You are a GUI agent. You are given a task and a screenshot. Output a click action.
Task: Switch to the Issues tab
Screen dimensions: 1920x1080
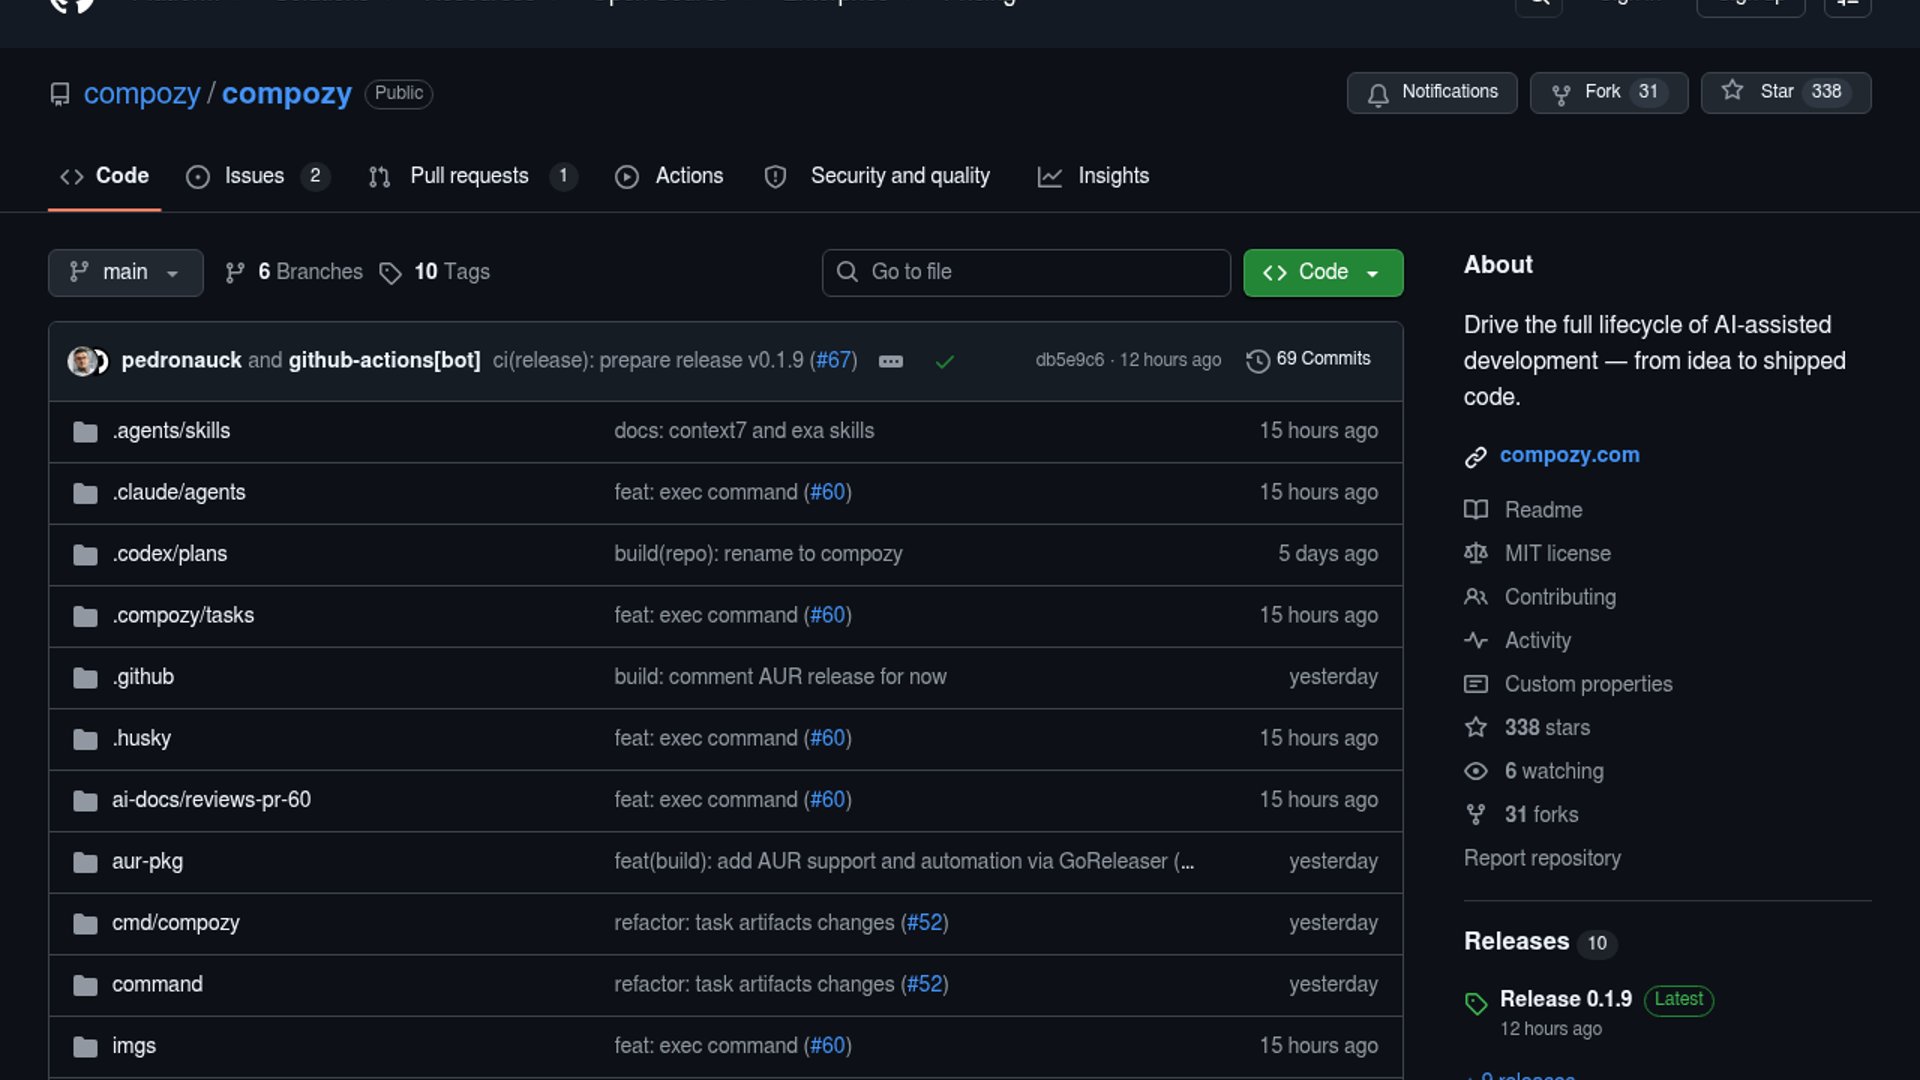click(256, 176)
